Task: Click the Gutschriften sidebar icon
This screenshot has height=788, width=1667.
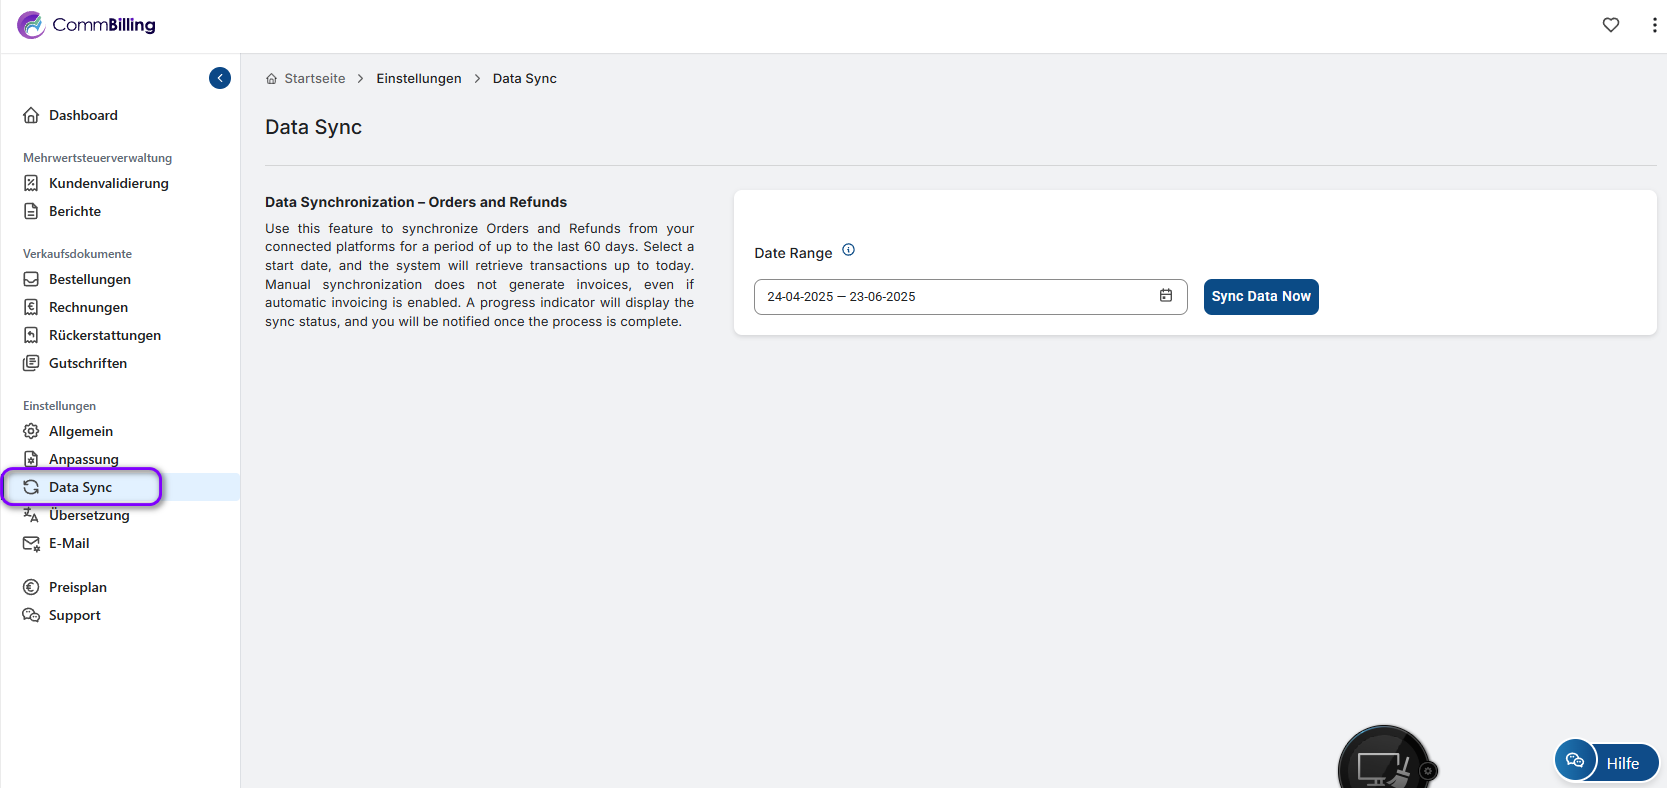Action: pos(31,363)
